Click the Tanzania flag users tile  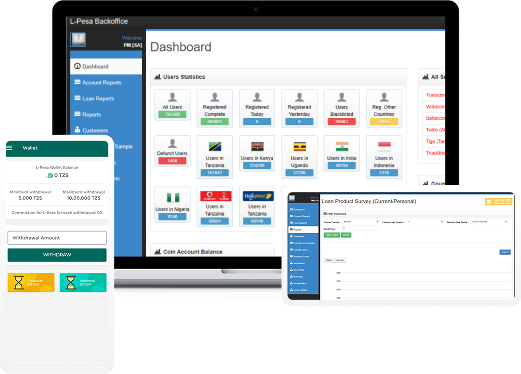[215, 157]
